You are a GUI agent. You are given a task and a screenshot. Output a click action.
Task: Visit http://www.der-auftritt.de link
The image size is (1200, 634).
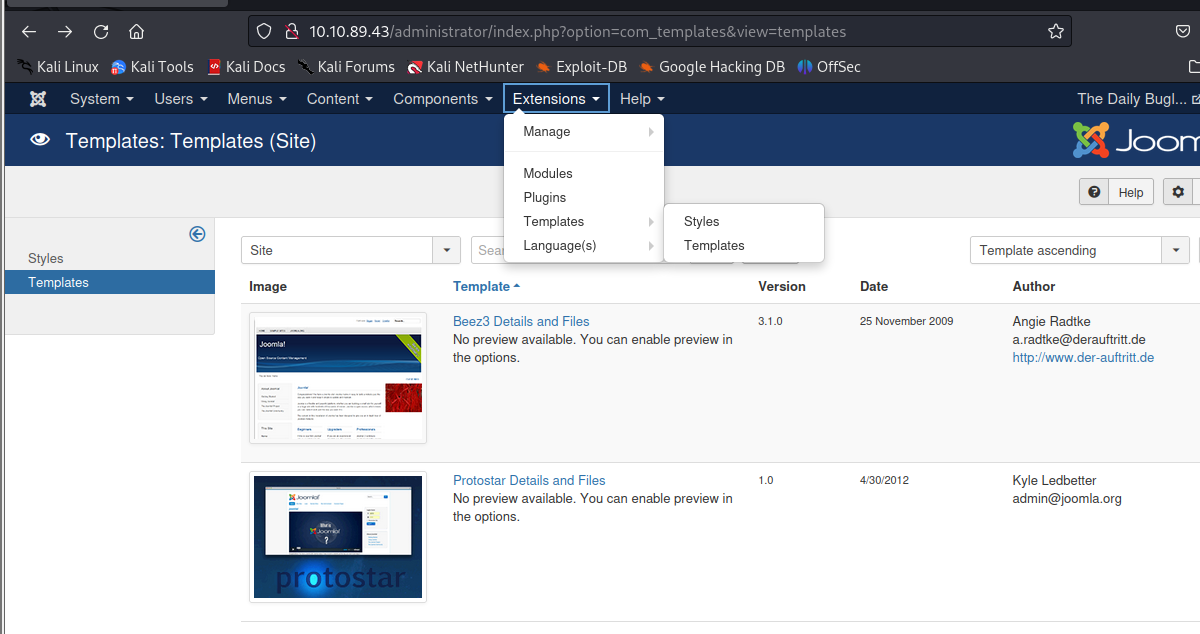coord(1083,357)
